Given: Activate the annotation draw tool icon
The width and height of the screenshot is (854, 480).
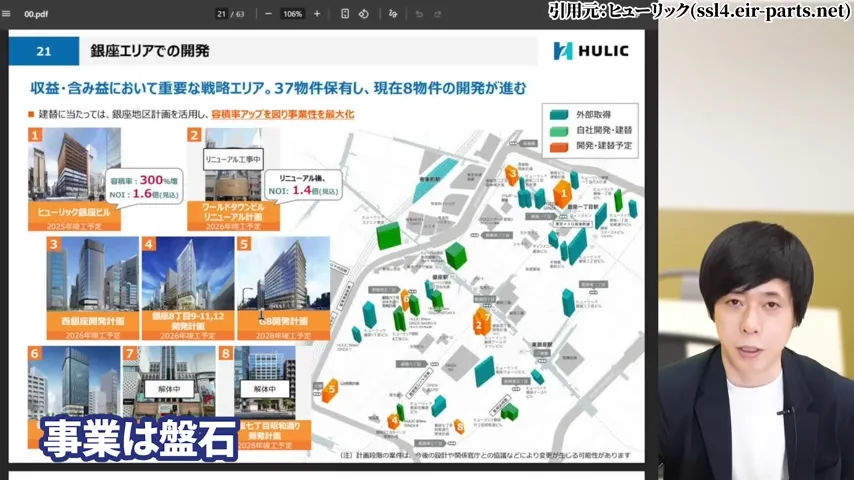Looking at the screenshot, I should click(393, 14).
